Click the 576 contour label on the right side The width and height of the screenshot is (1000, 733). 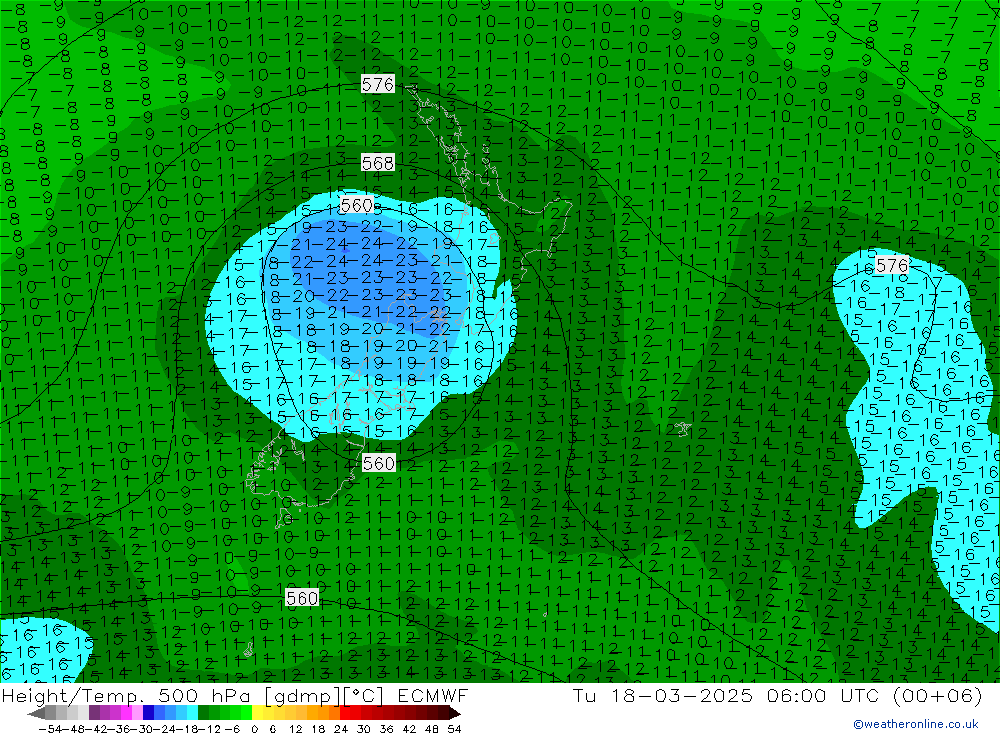click(x=891, y=265)
